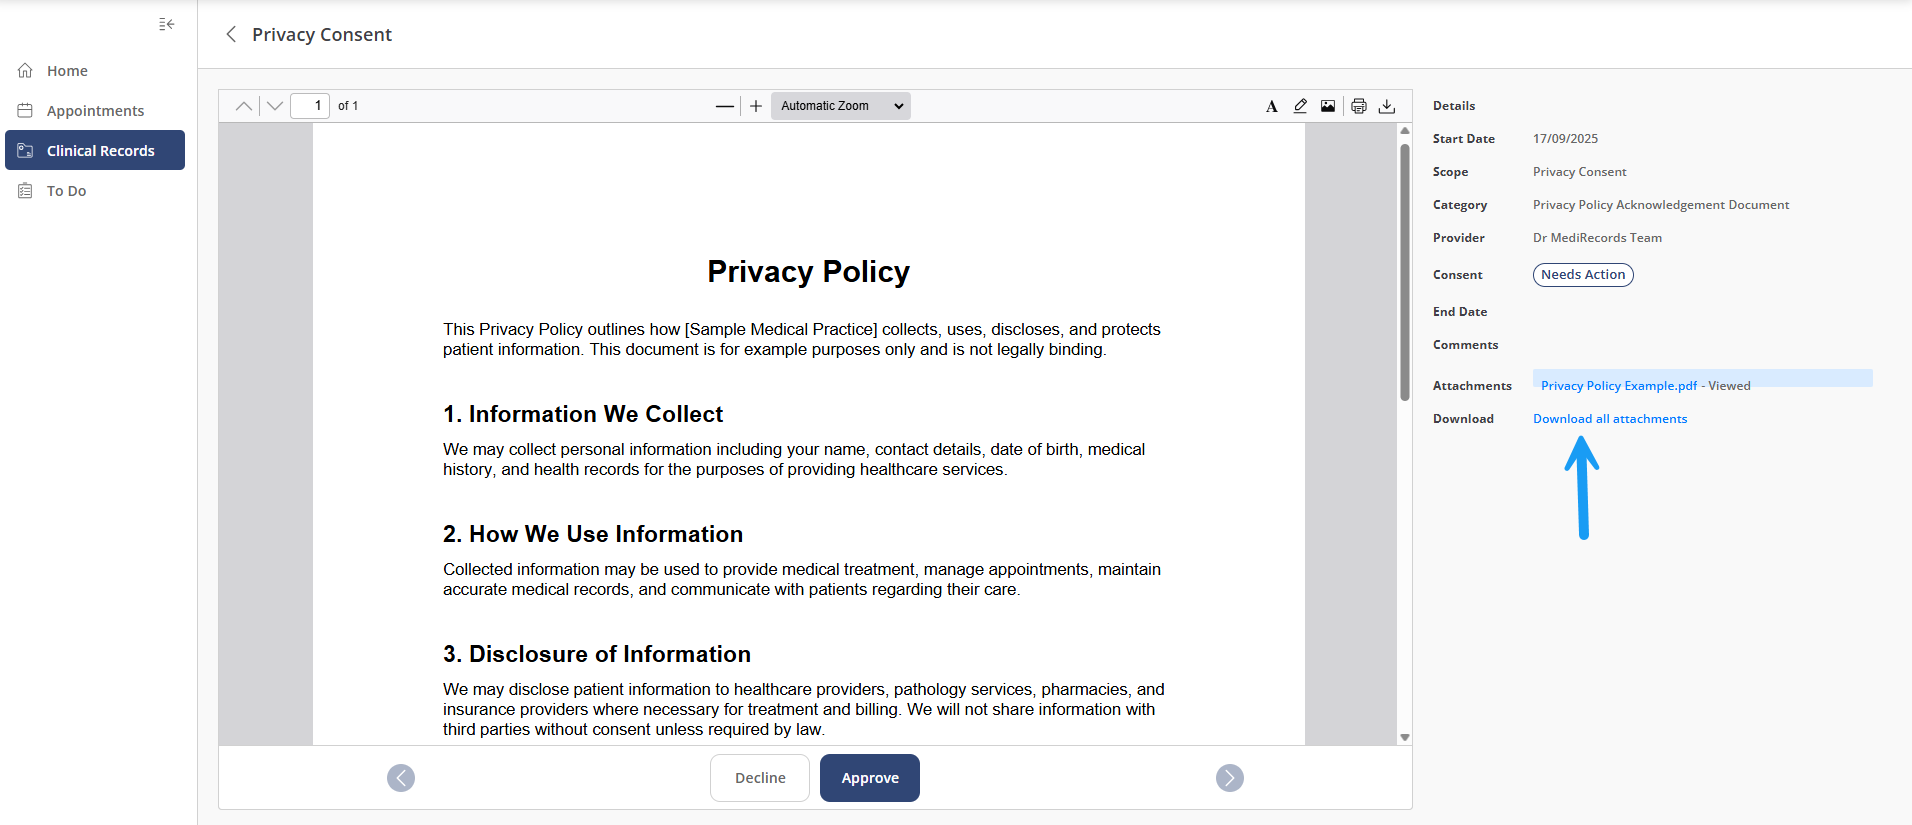Open Privacy Policy Example.pdf attachment
Viewport: 1912px width, 825px height.
point(1618,386)
